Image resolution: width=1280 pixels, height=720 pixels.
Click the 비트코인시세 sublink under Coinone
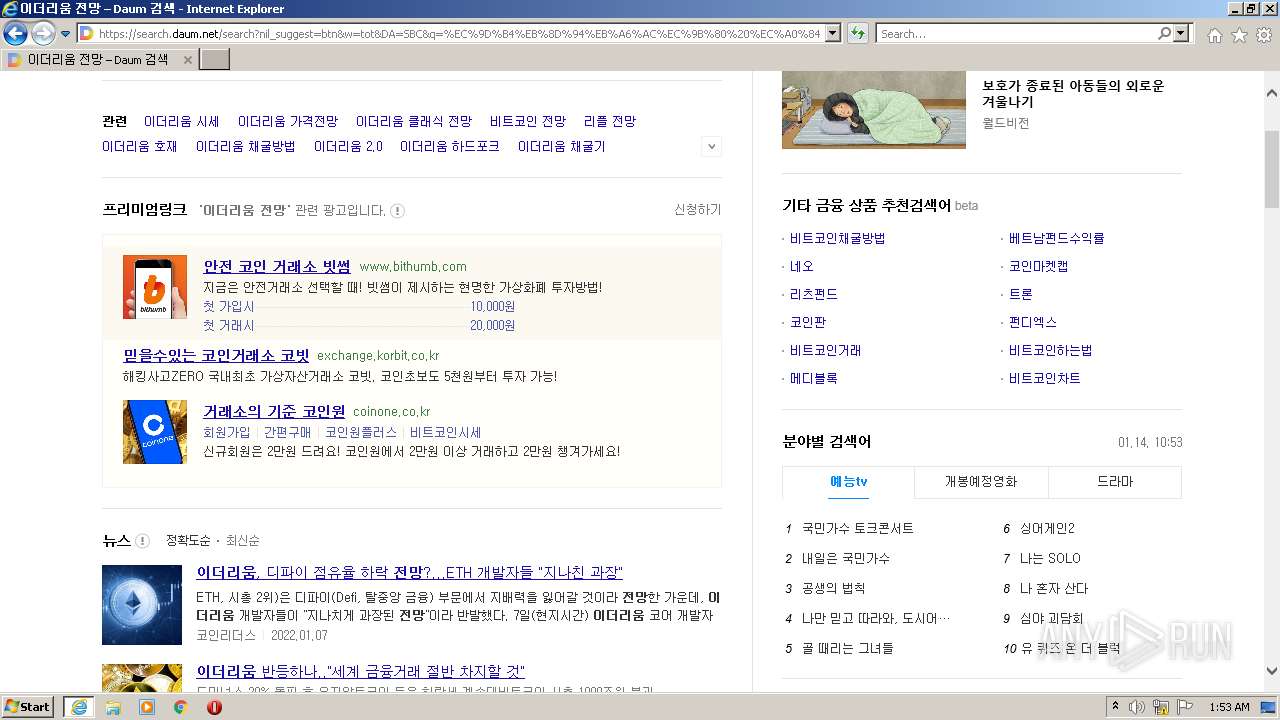tap(445, 433)
